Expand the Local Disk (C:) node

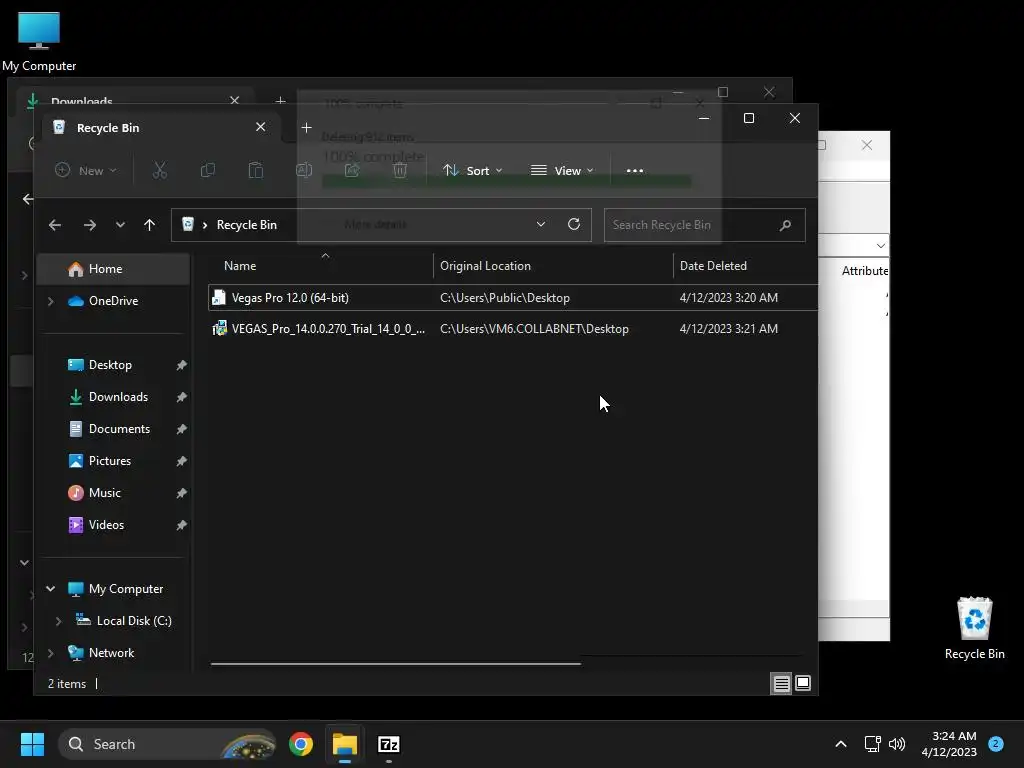tap(58, 621)
